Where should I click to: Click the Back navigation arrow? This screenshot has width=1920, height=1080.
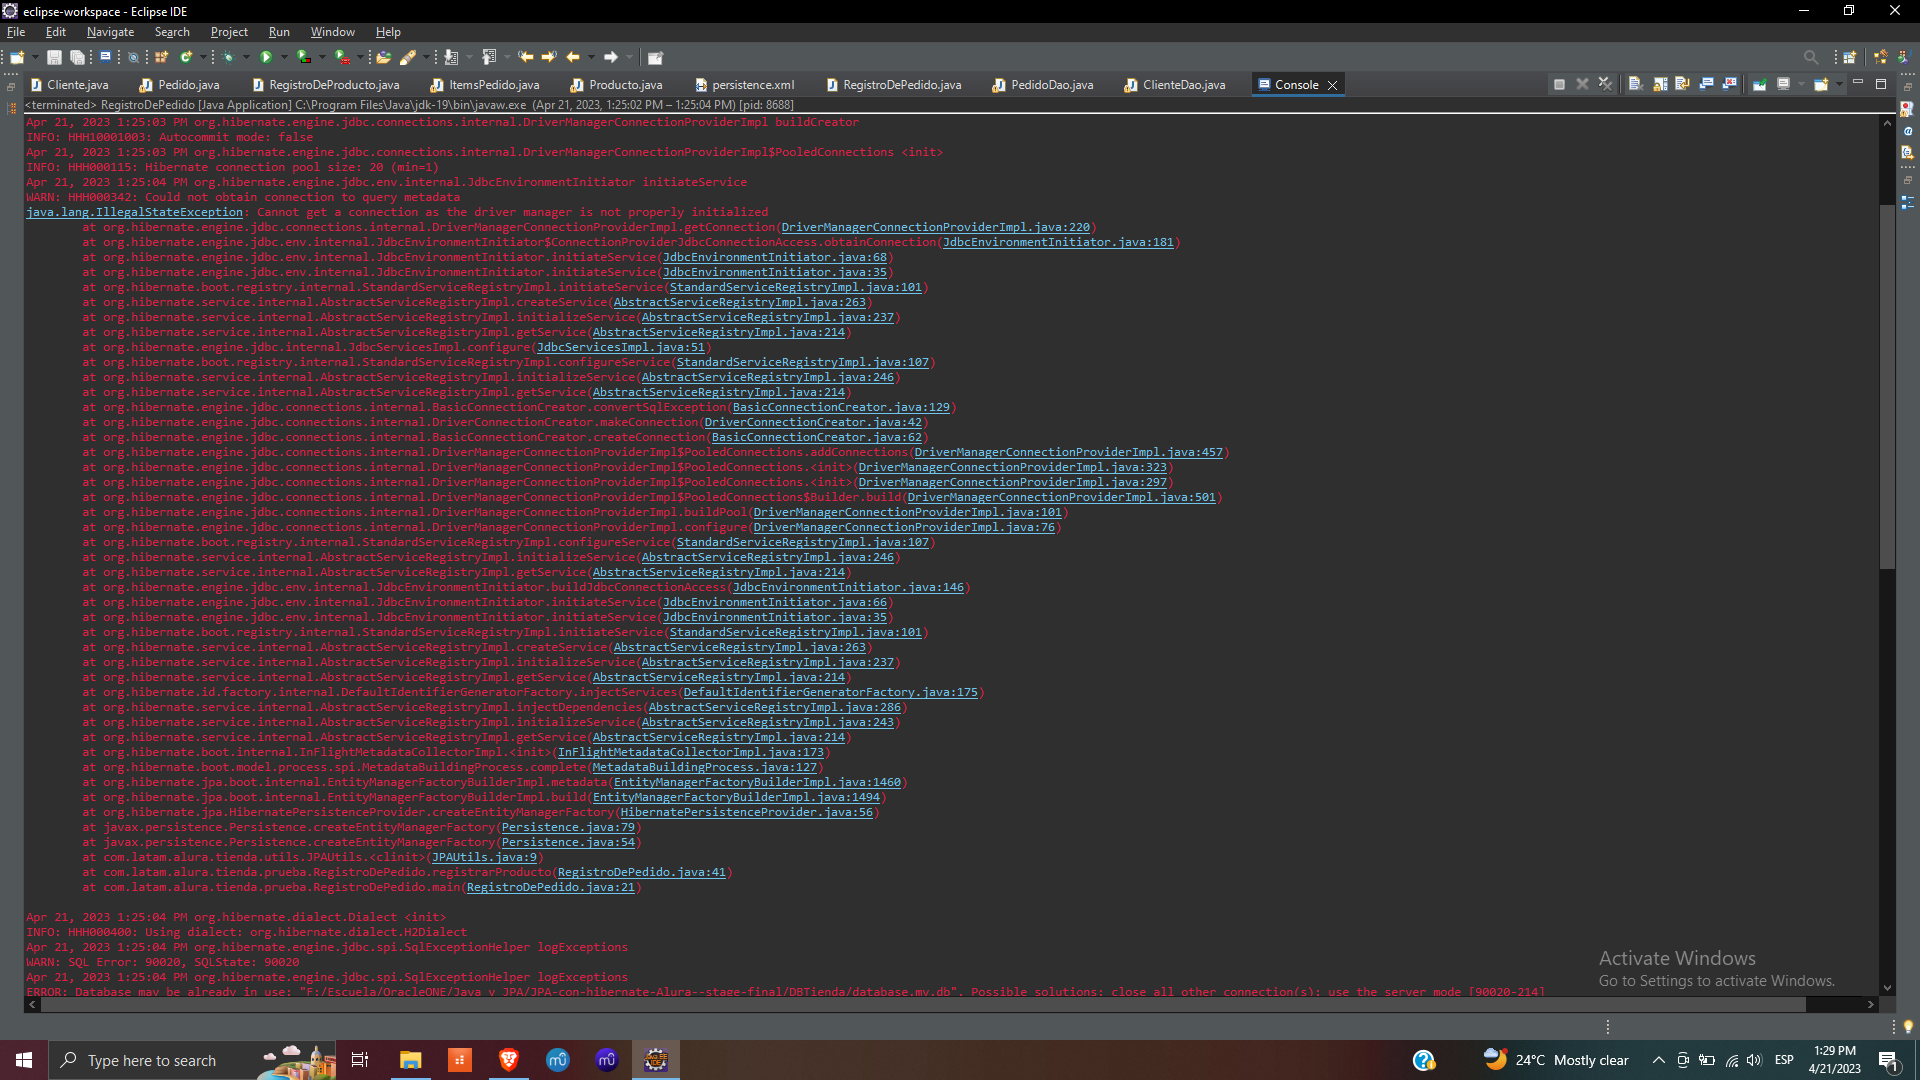pyautogui.click(x=573, y=57)
